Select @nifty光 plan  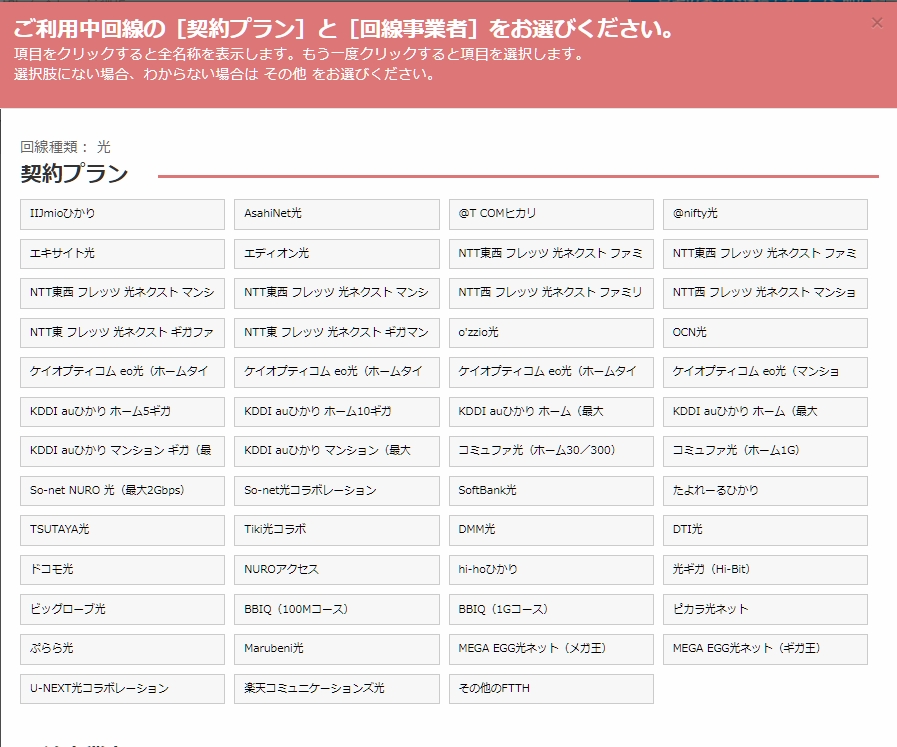[x=765, y=214]
